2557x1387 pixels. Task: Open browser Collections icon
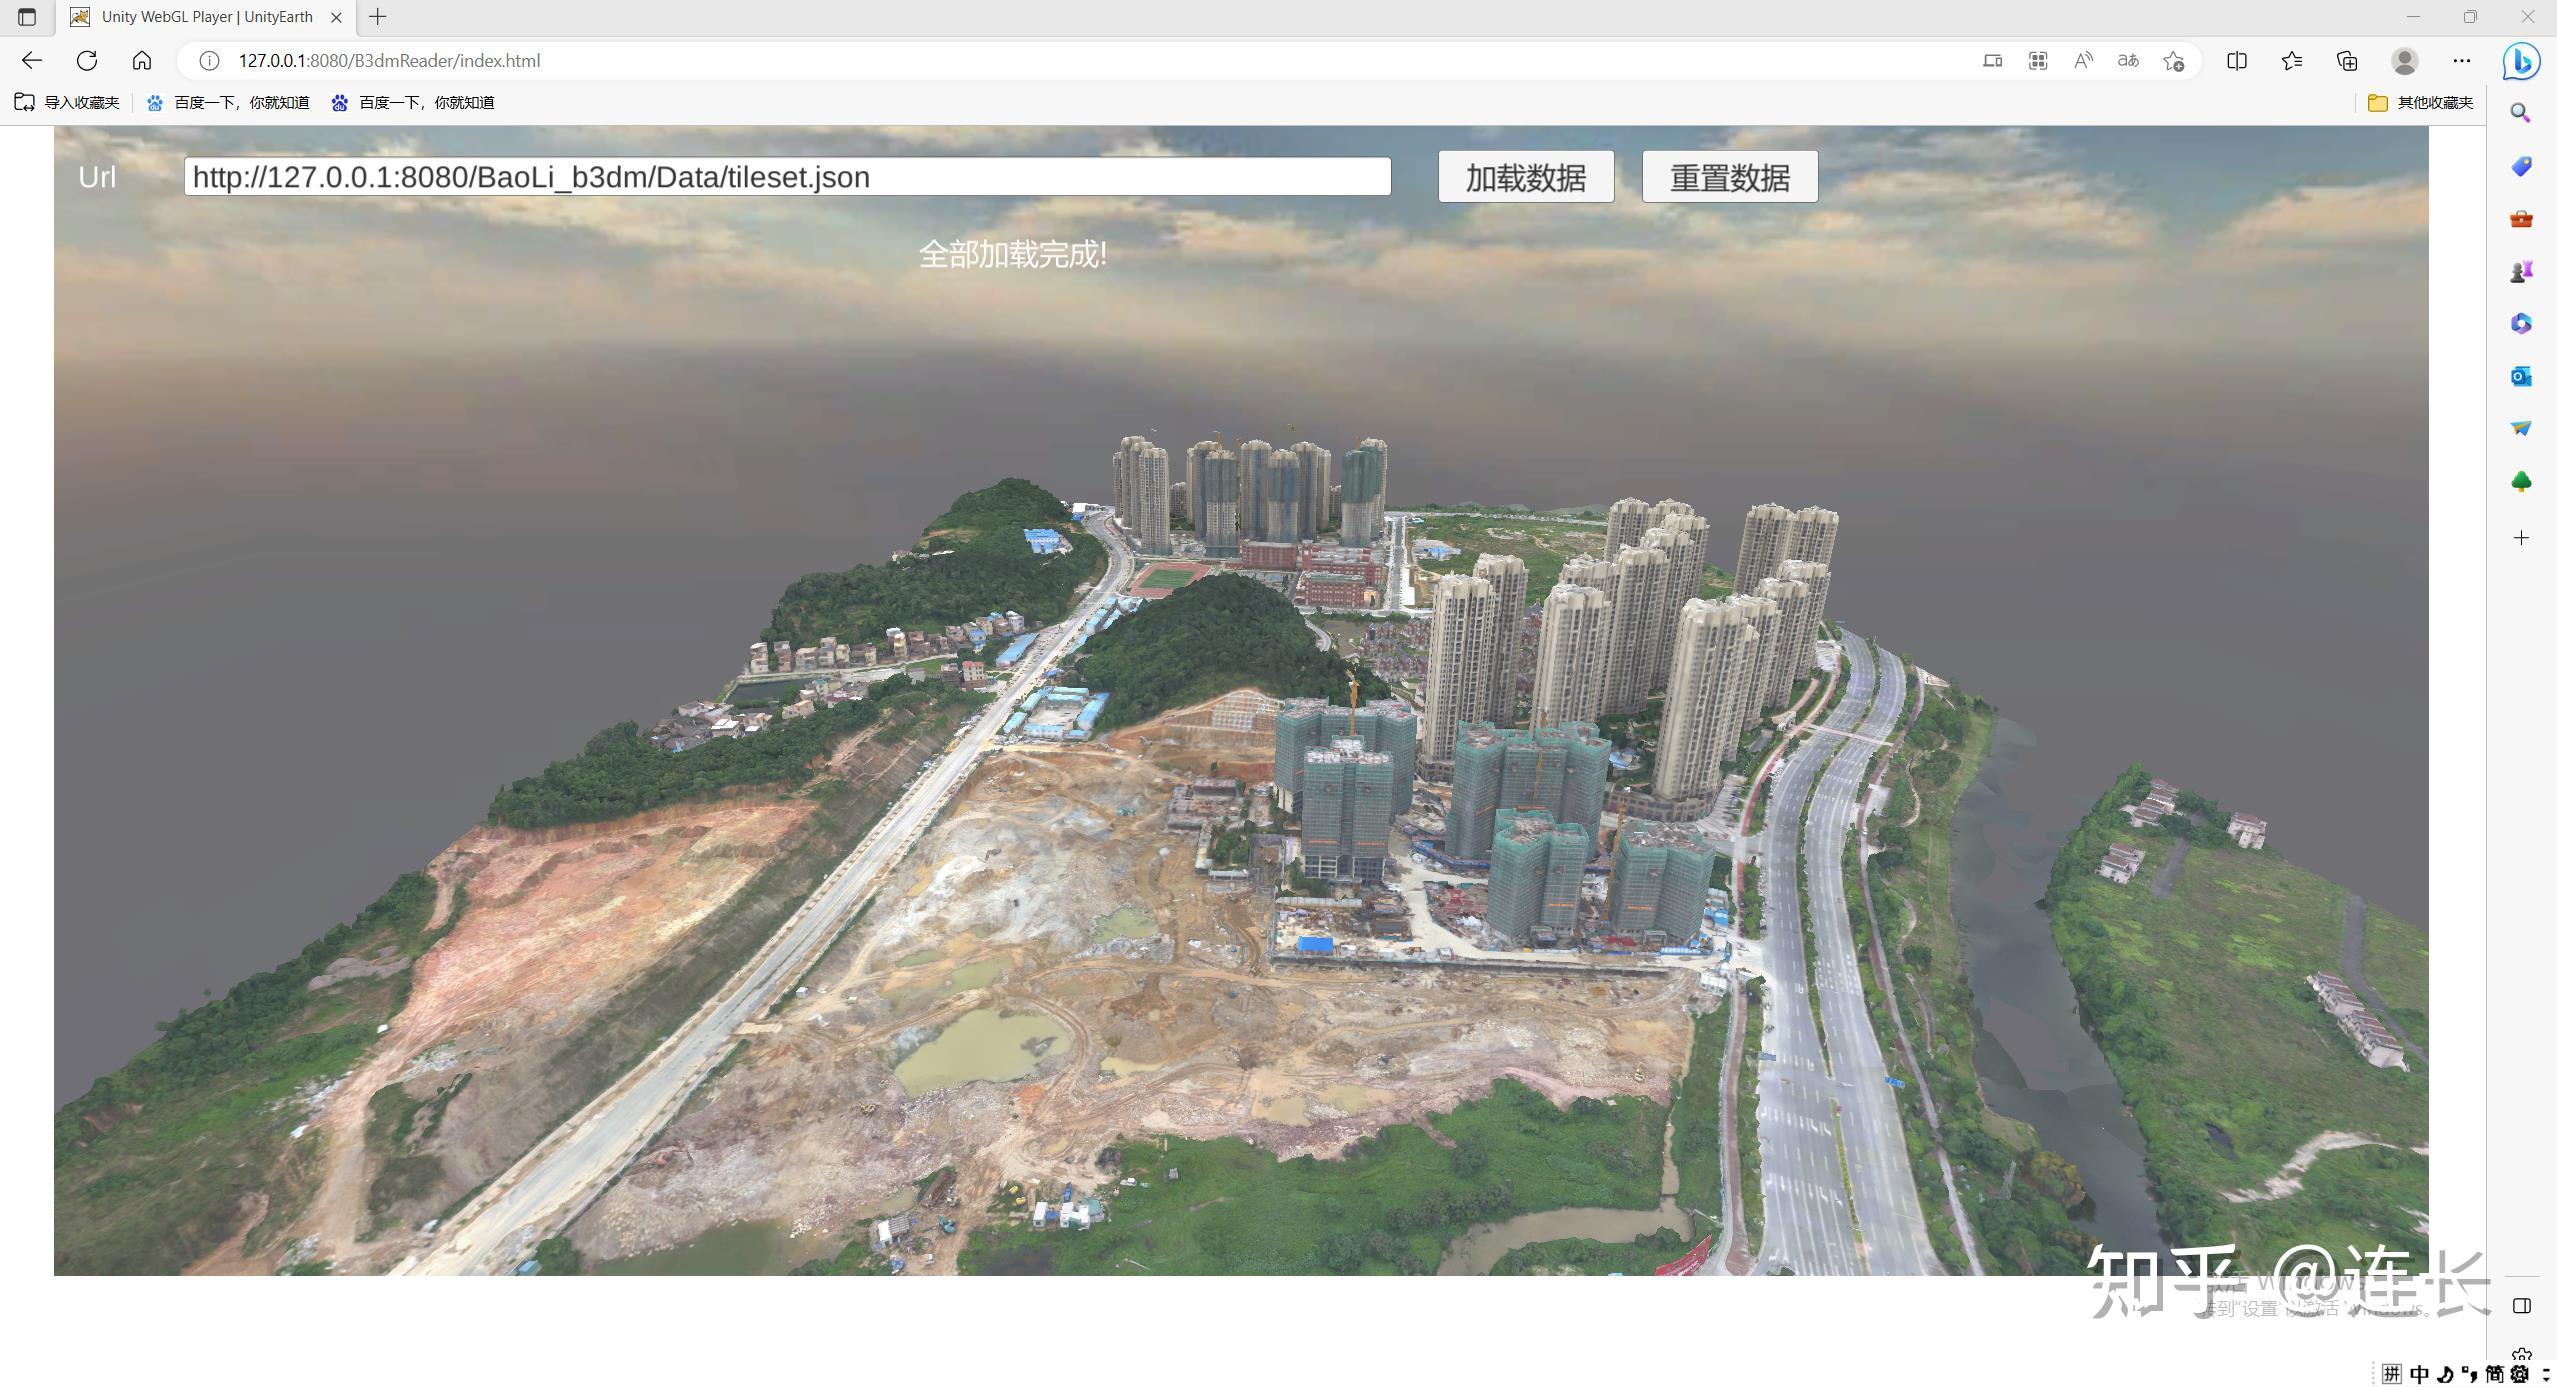point(2347,61)
